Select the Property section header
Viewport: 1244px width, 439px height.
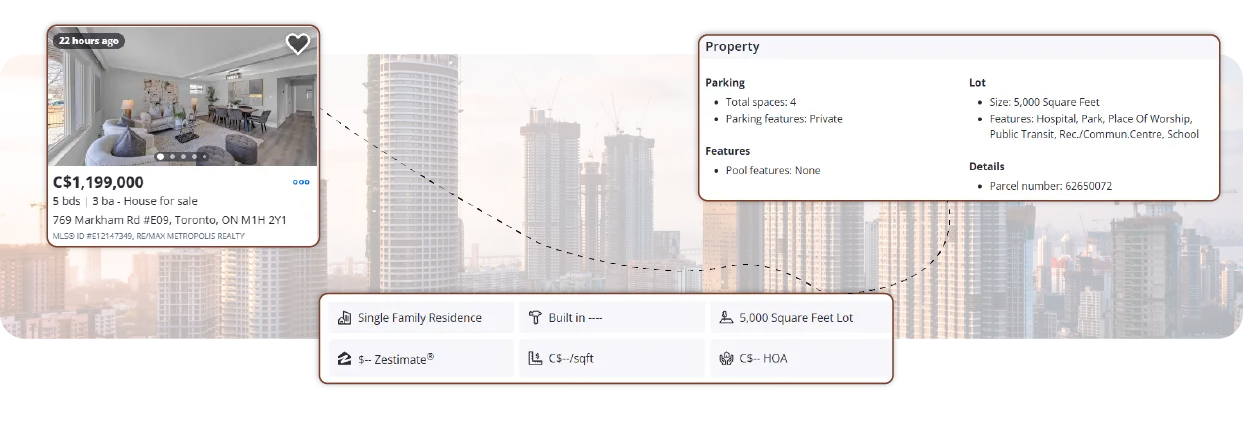pyautogui.click(x=732, y=47)
